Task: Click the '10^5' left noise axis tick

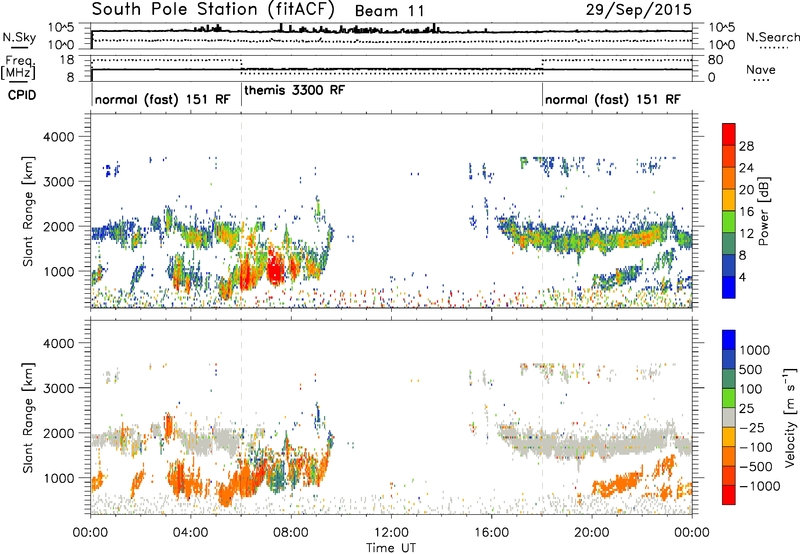Action: [61, 27]
